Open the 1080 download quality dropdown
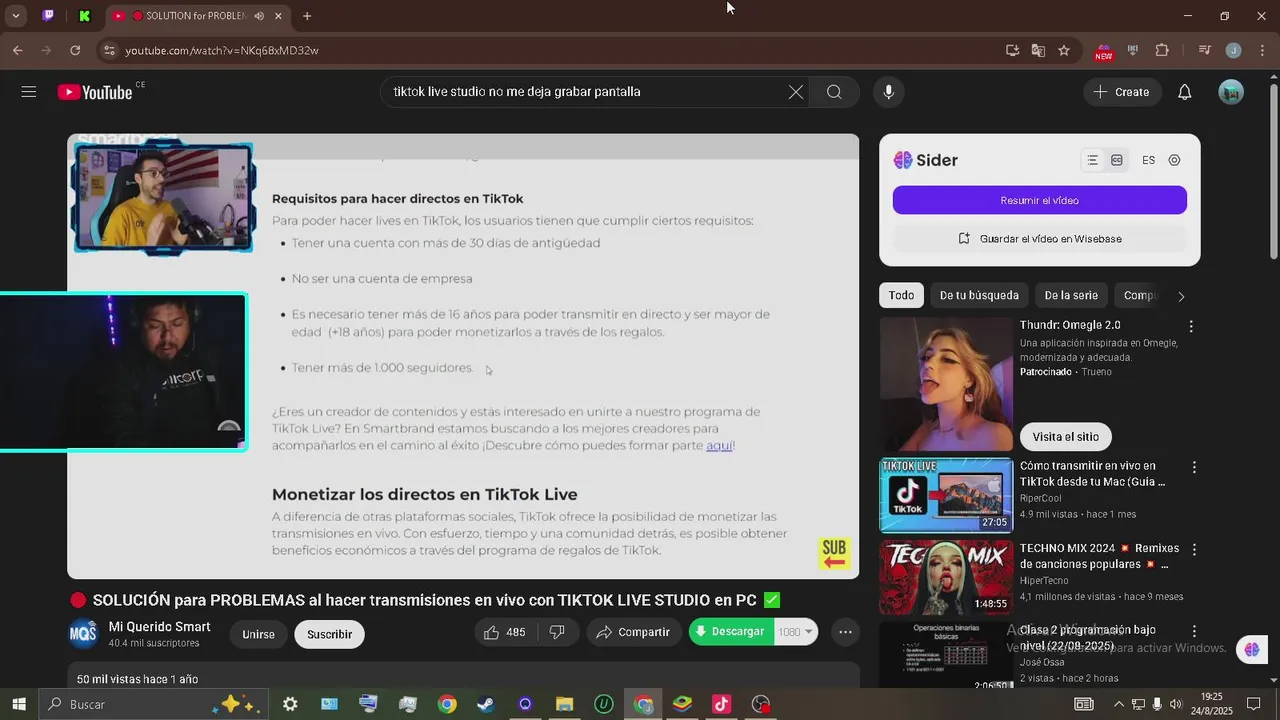Image resolution: width=1280 pixels, height=720 pixels. pyautogui.click(x=796, y=632)
